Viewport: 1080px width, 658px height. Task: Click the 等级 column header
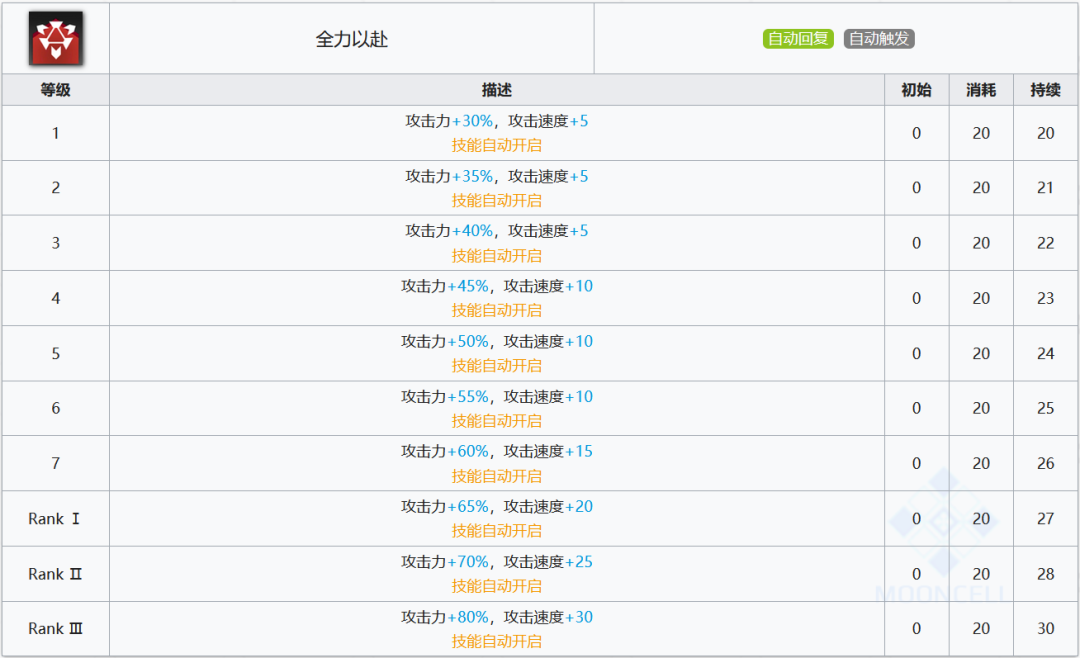pos(56,90)
